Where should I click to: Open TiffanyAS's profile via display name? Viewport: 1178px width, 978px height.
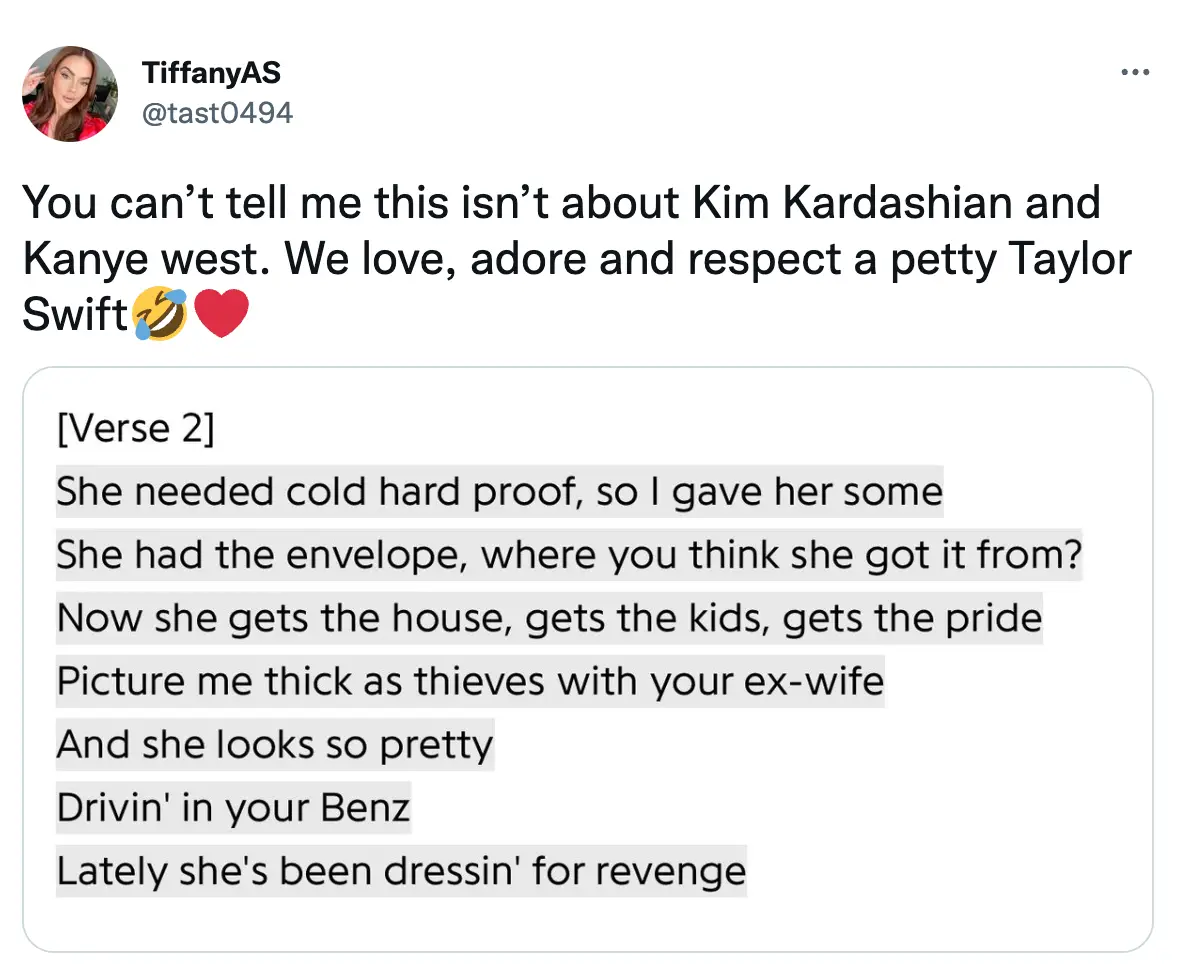[x=211, y=72]
